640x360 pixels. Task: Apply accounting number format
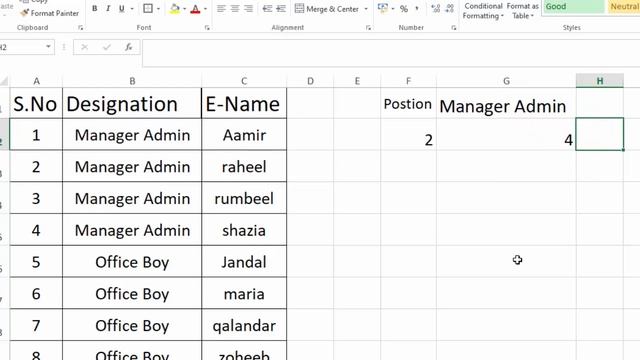pos(383,9)
